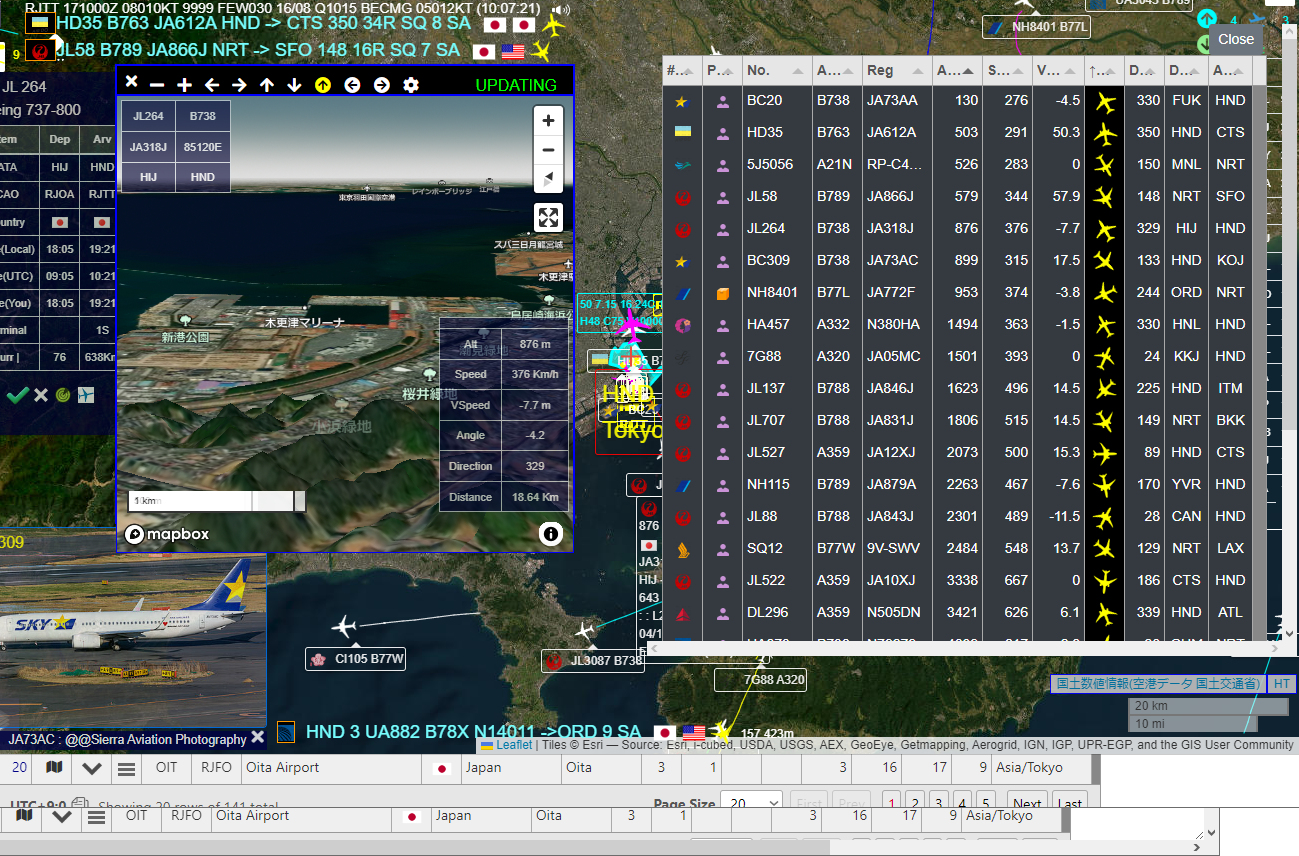This screenshot has width=1299, height=856.
Task: Open the Leaflet attribution link
Action: coord(514,744)
